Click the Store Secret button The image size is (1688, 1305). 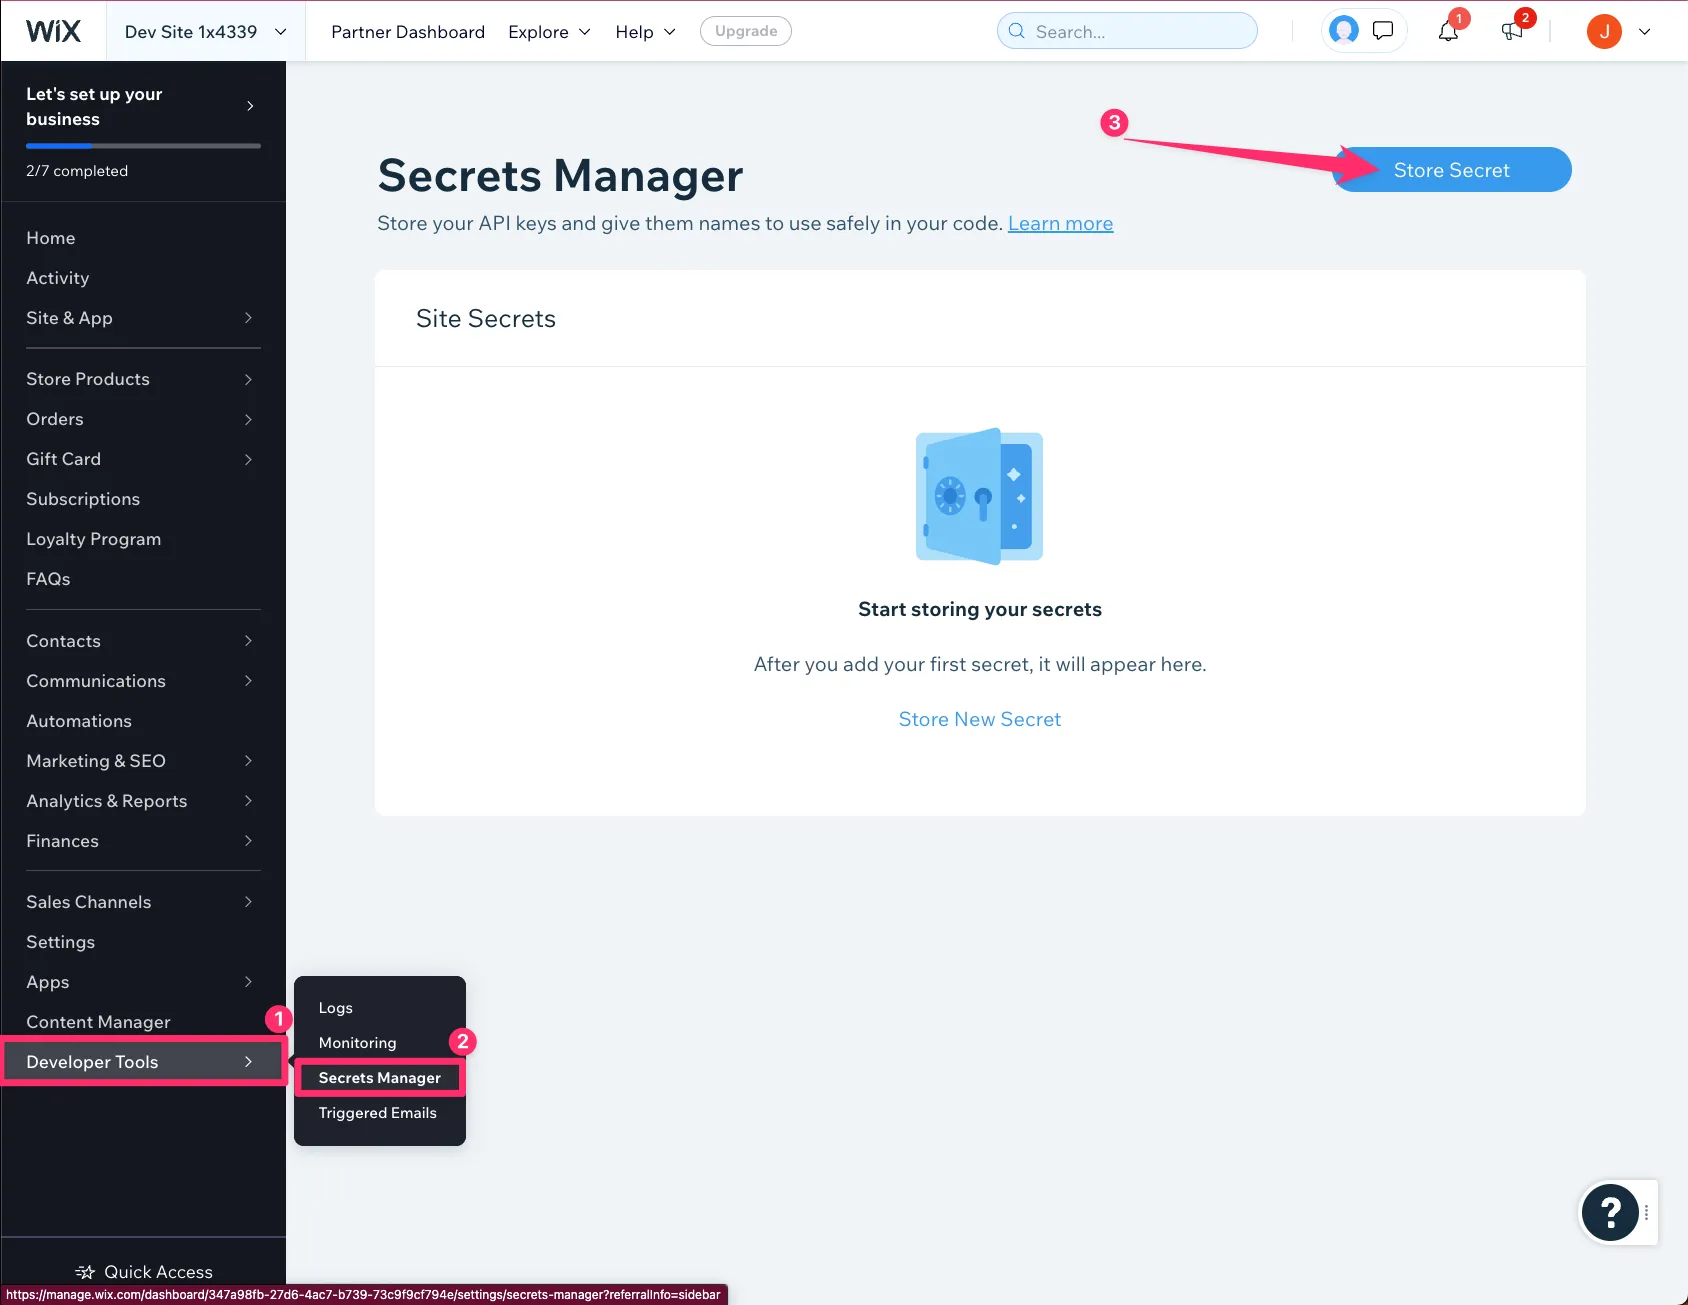1452,170
